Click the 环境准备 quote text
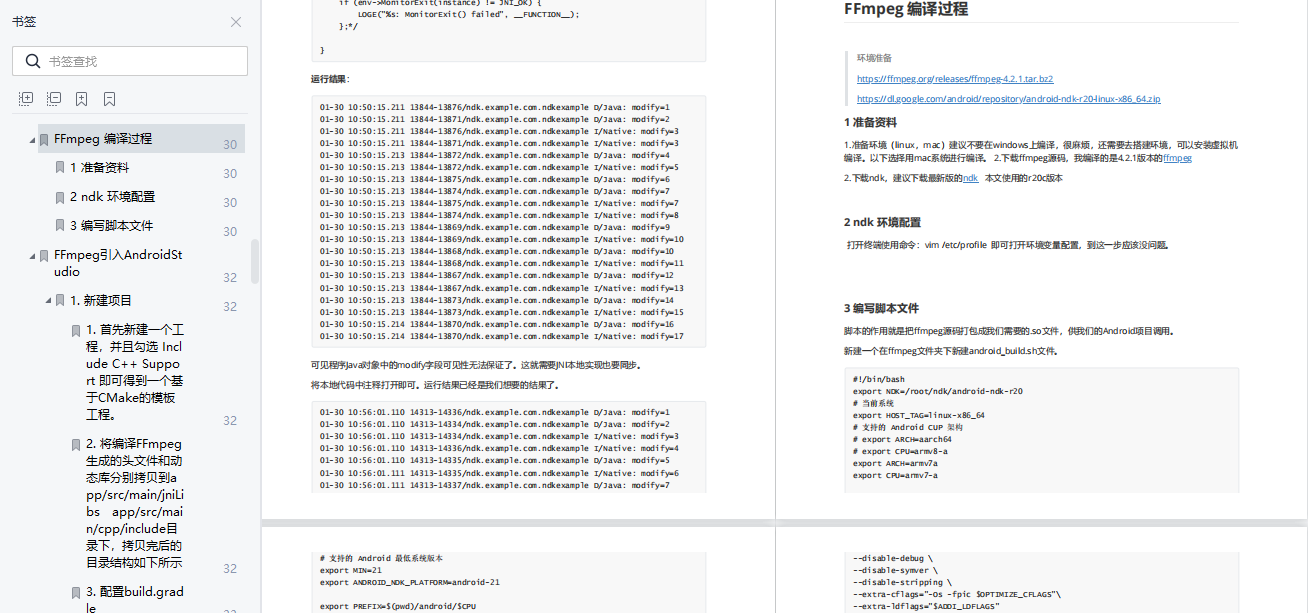Image resolution: width=1308 pixels, height=613 pixels. pos(874,58)
